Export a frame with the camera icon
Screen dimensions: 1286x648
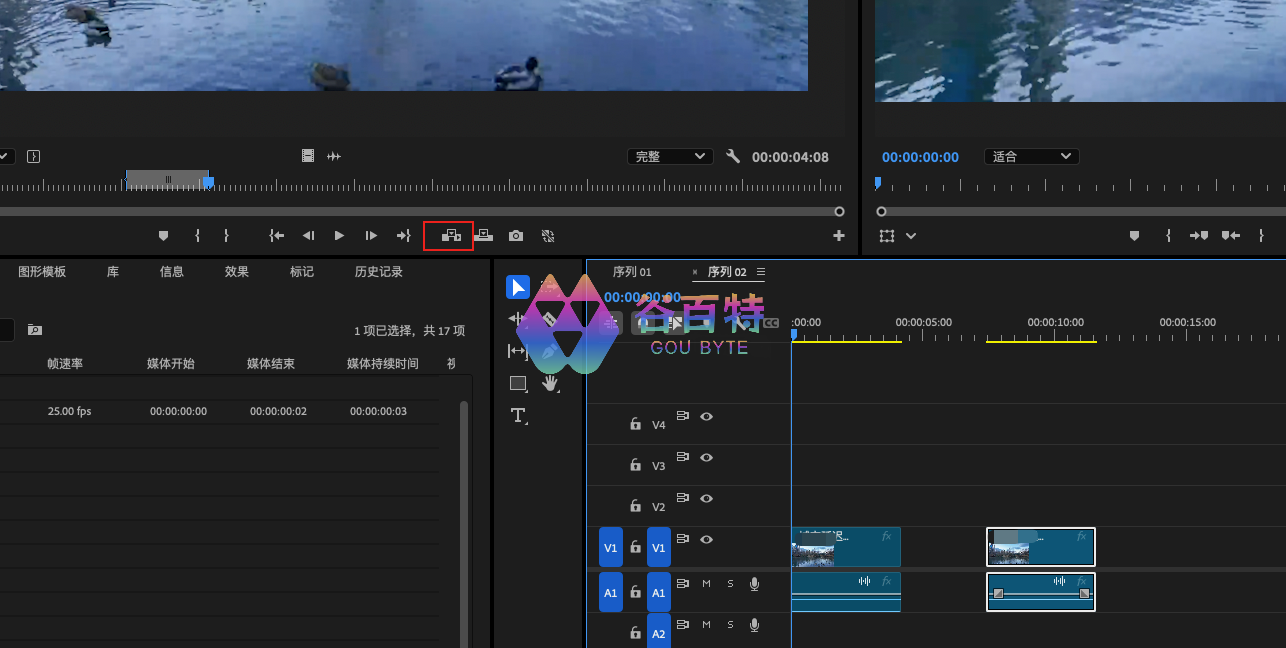pos(516,236)
